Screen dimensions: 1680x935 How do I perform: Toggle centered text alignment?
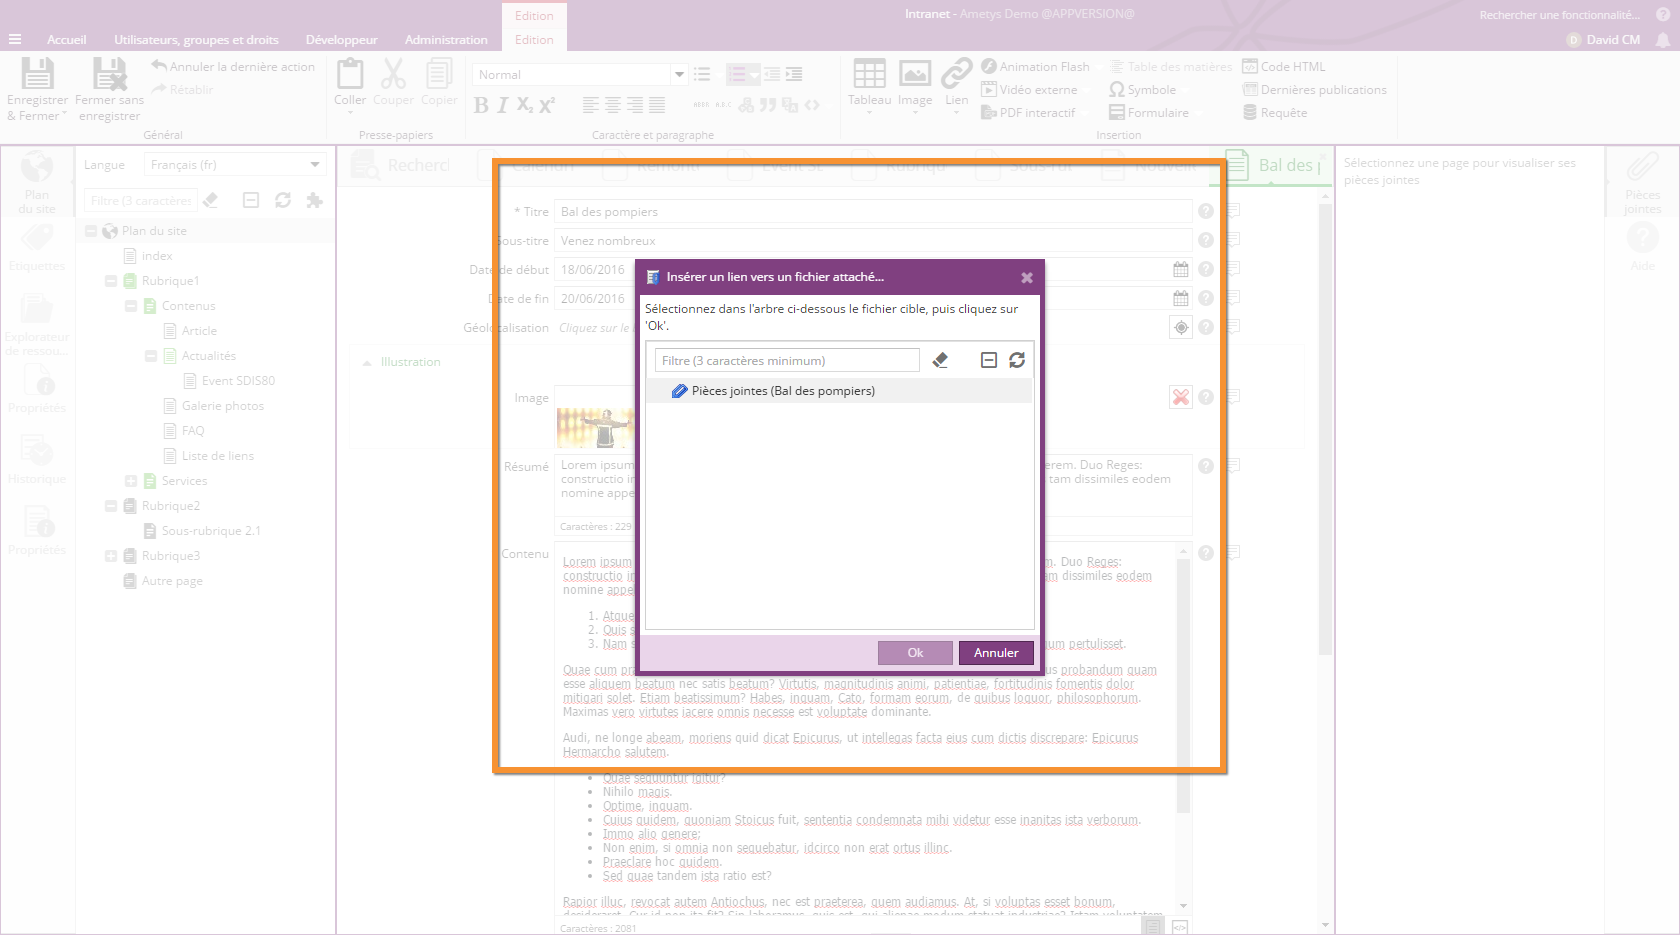[x=613, y=105]
